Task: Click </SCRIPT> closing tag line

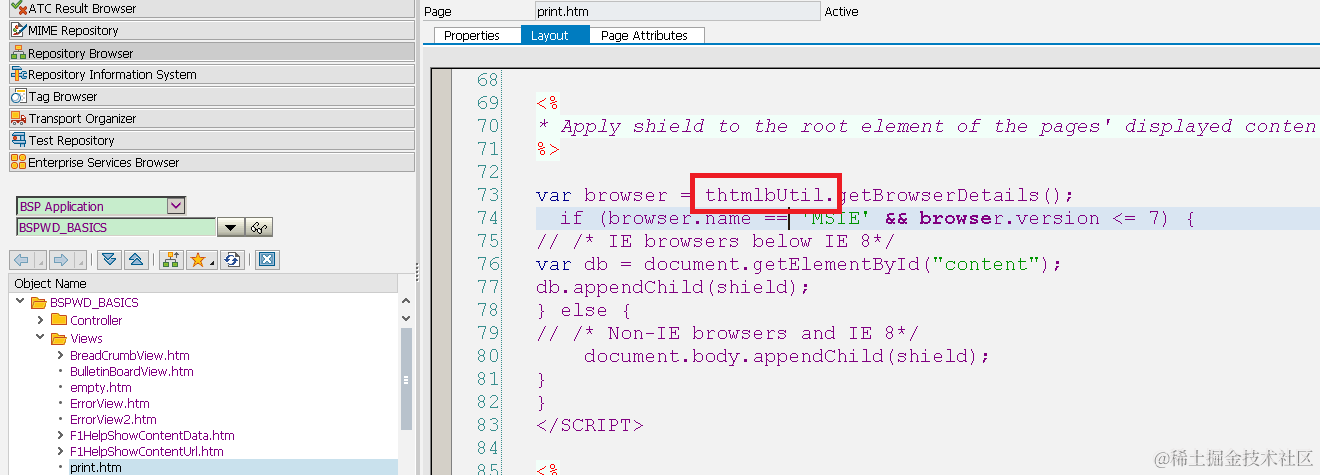Action: click(589, 425)
